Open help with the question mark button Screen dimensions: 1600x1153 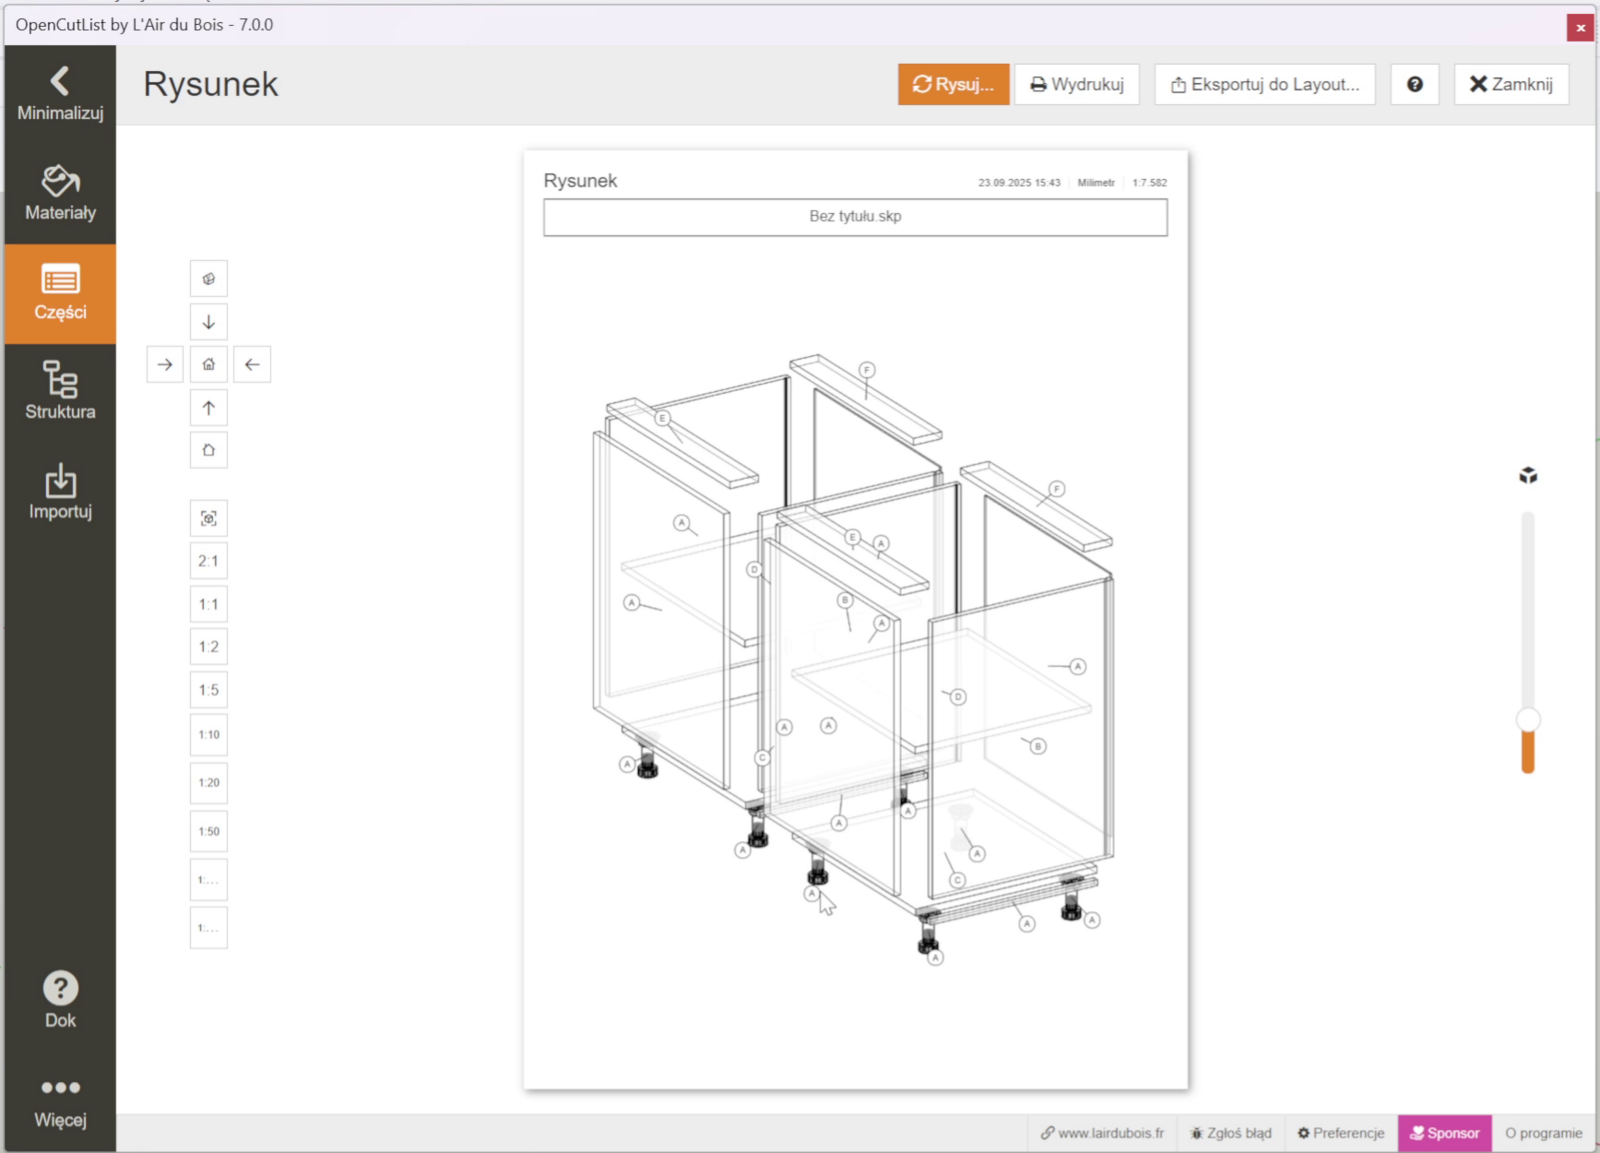1414,85
